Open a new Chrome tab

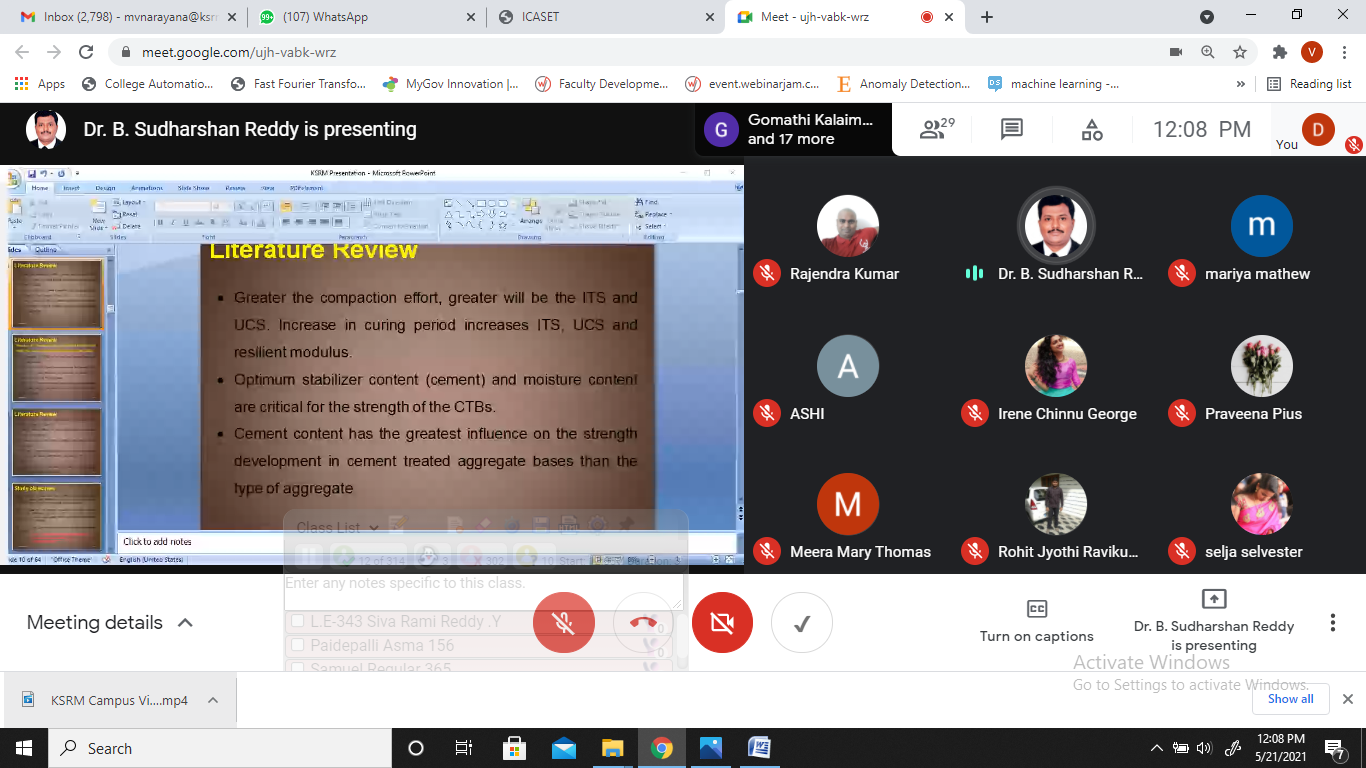tap(987, 17)
